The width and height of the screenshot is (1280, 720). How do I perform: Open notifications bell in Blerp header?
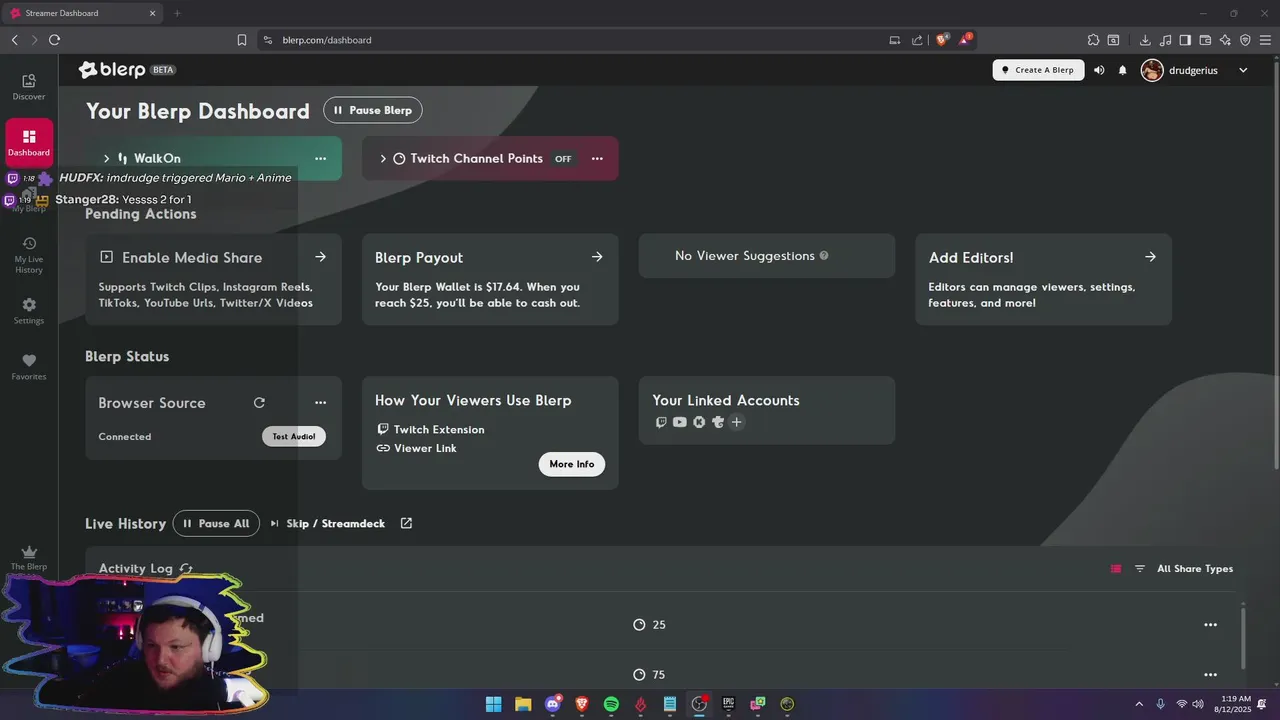coord(1122,70)
